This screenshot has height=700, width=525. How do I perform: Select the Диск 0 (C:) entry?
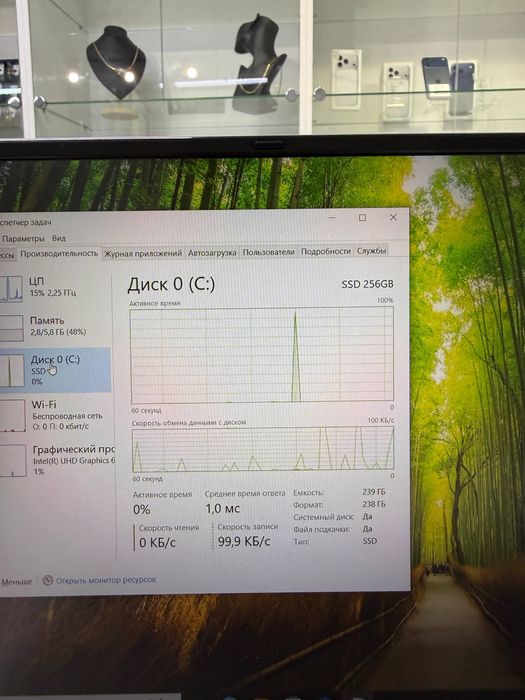tap(54, 371)
